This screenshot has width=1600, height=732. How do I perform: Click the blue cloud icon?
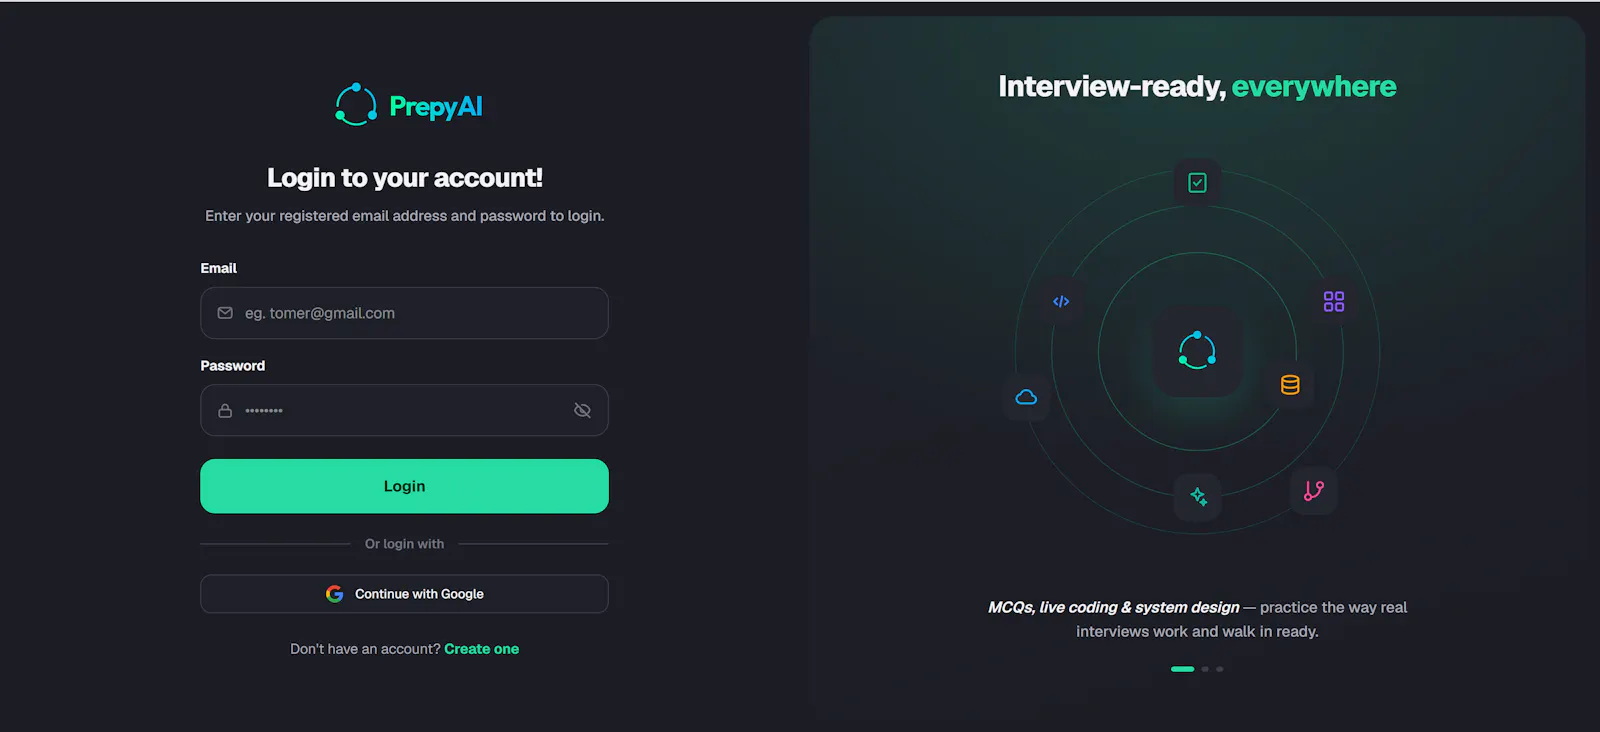click(x=1026, y=397)
